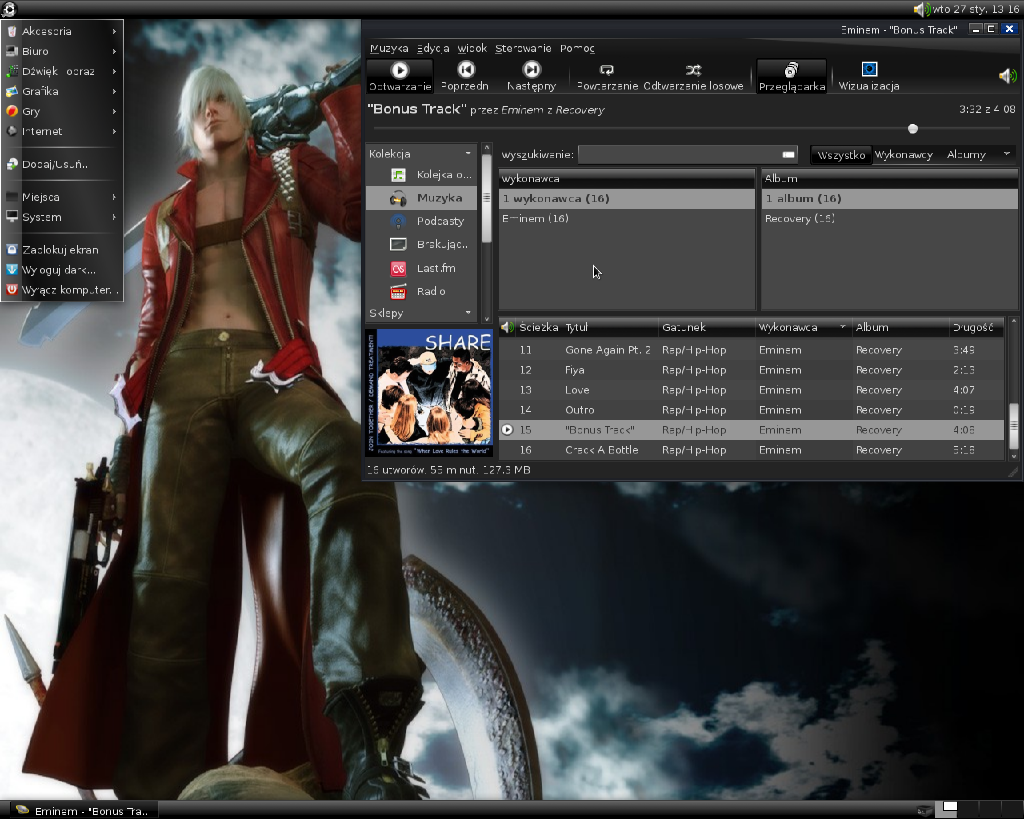
Task: Sort tracks by Tytuł column
Action: [610, 327]
